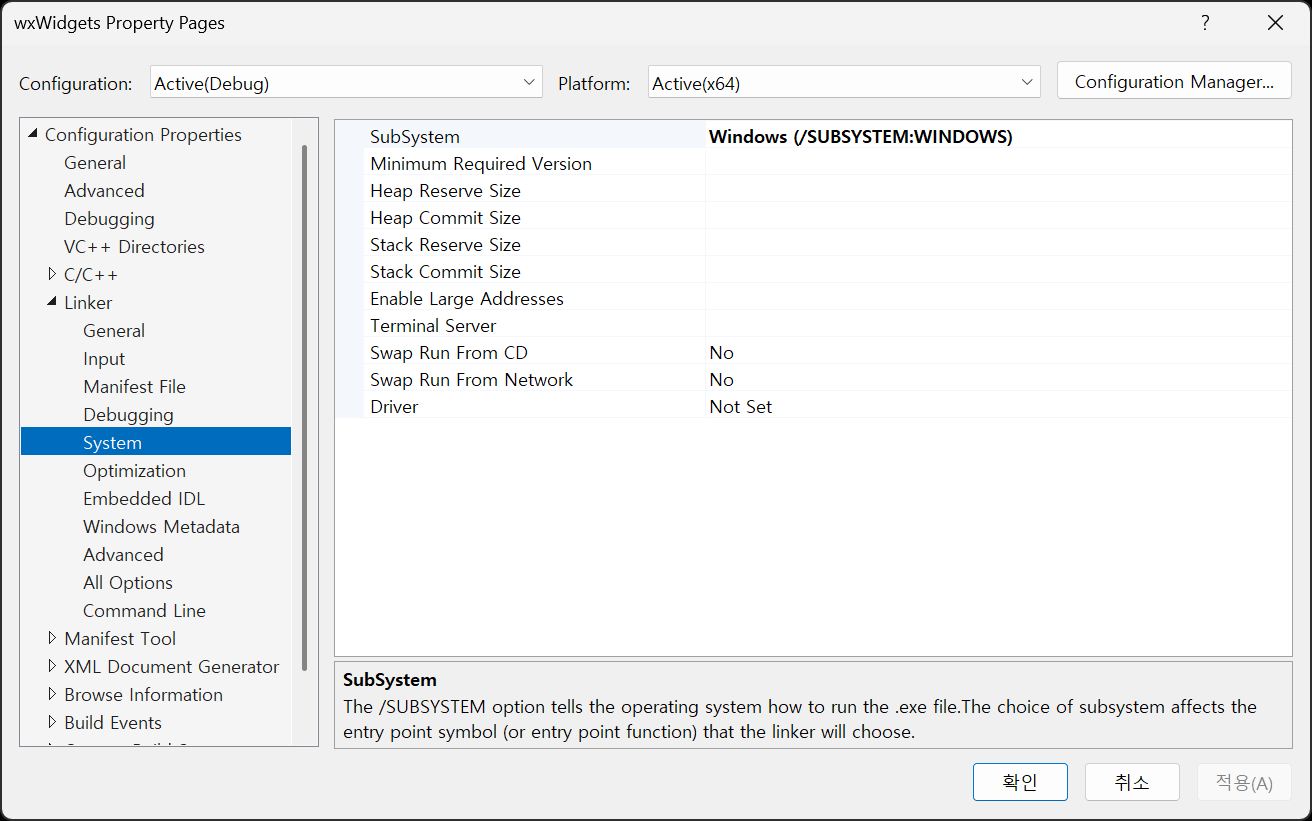
Task: Select Debugging under the Linker node
Action: click(x=128, y=415)
